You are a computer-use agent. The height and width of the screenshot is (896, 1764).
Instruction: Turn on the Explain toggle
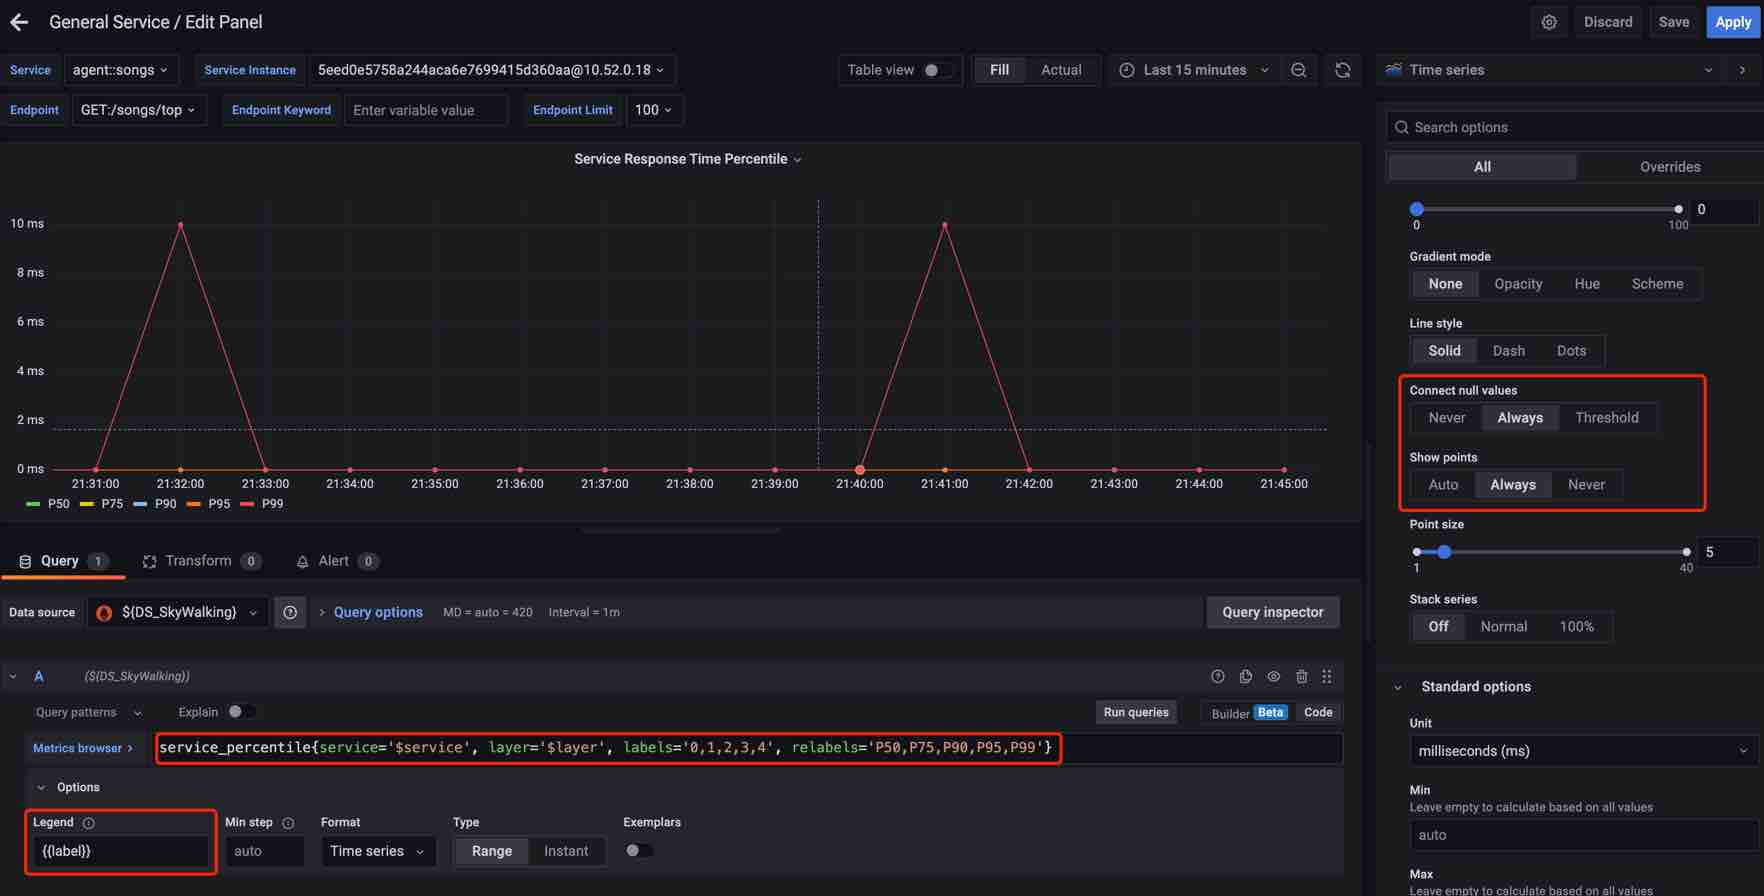pyautogui.click(x=240, y=712)
